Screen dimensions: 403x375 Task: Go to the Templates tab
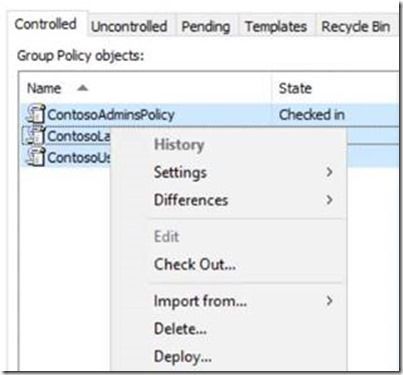point(276,26)
